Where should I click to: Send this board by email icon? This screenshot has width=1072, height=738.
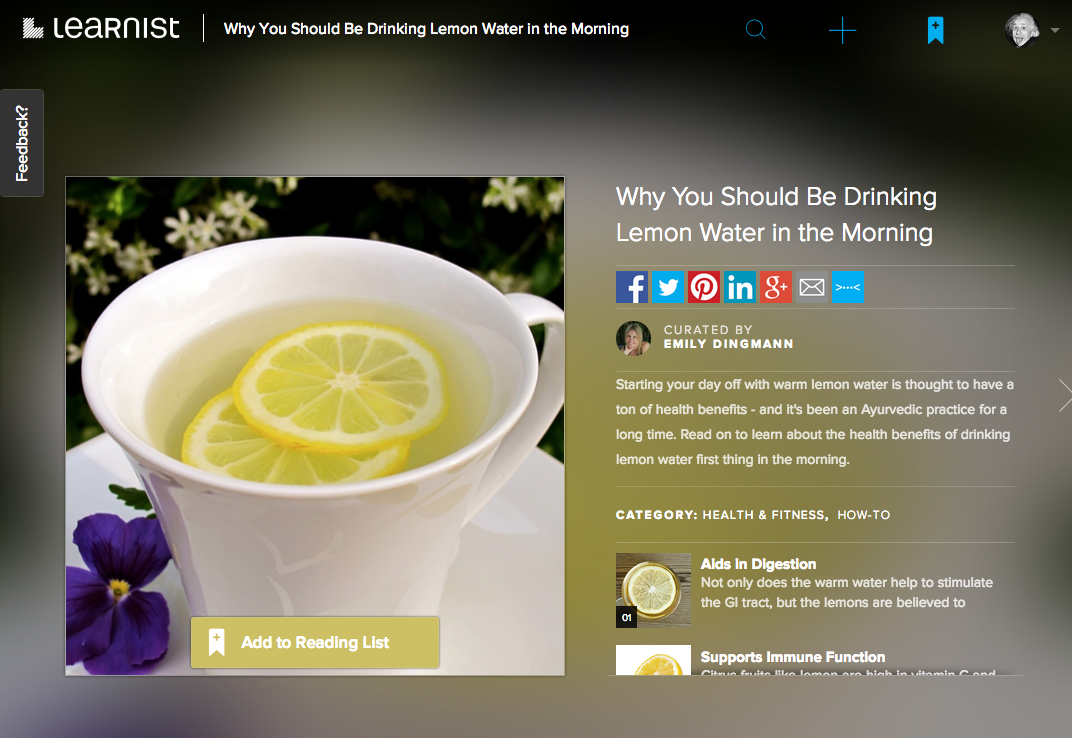point(812,288)
